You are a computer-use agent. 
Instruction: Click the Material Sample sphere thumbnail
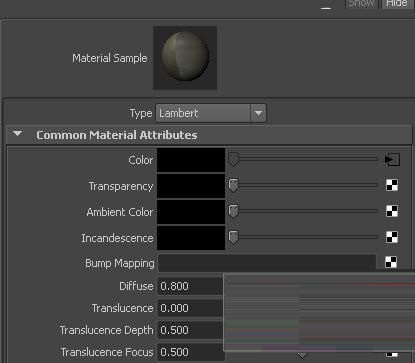pyautogui.click(x=185, y=58)
